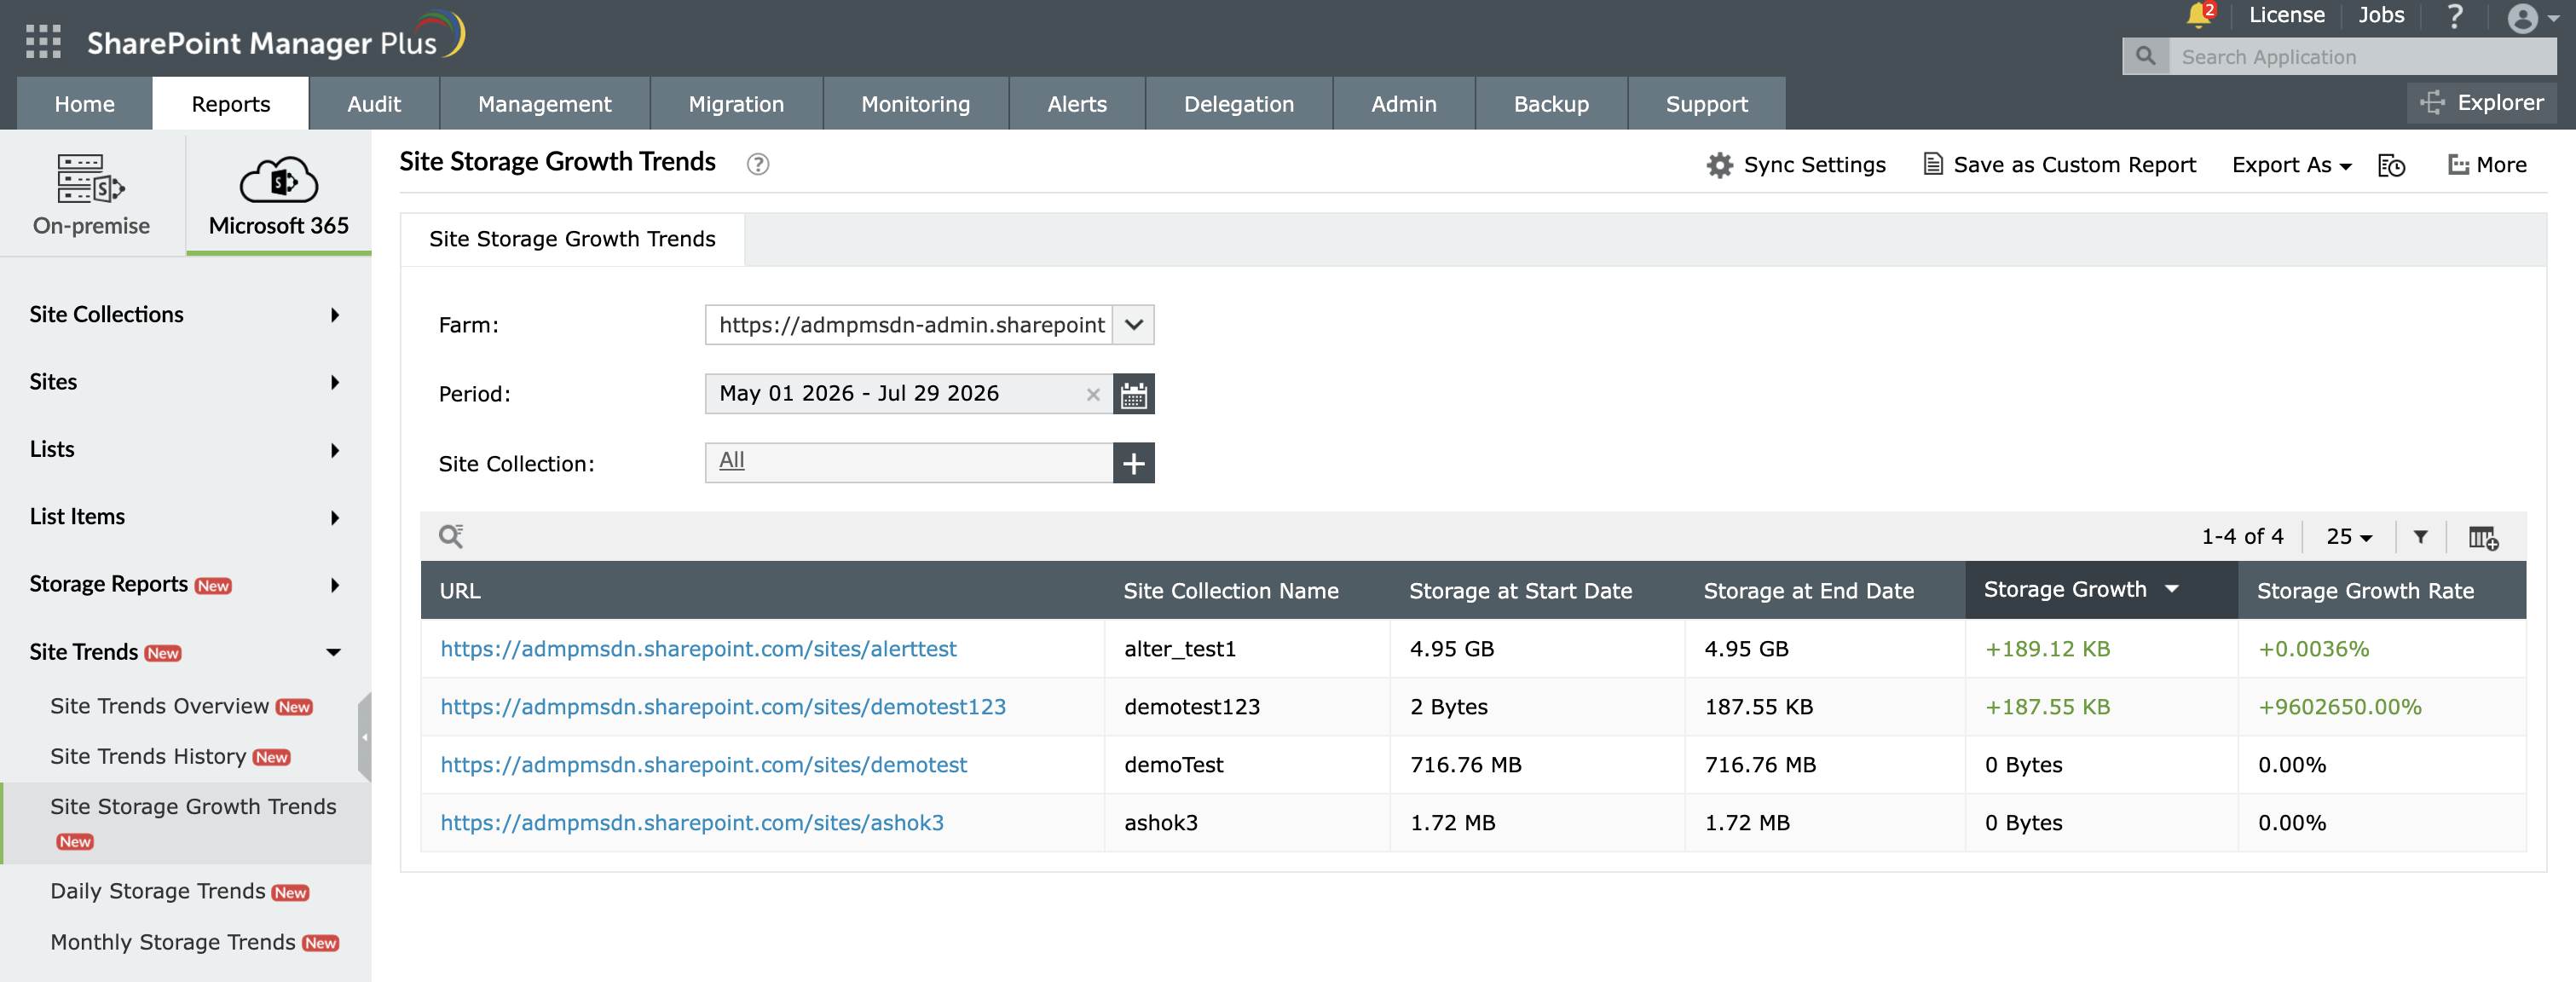This screenshot has width=2576, height=982.
Task: Click the table filter funnel icon
Action: click(2420, 537)
